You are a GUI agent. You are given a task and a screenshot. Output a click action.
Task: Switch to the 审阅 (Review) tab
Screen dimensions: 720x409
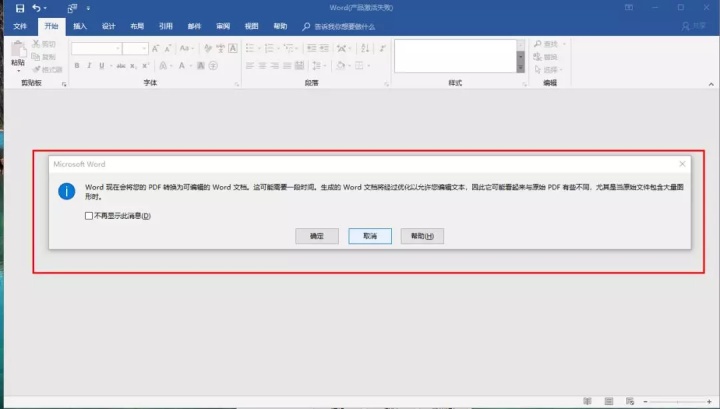[x=223, y=26]
